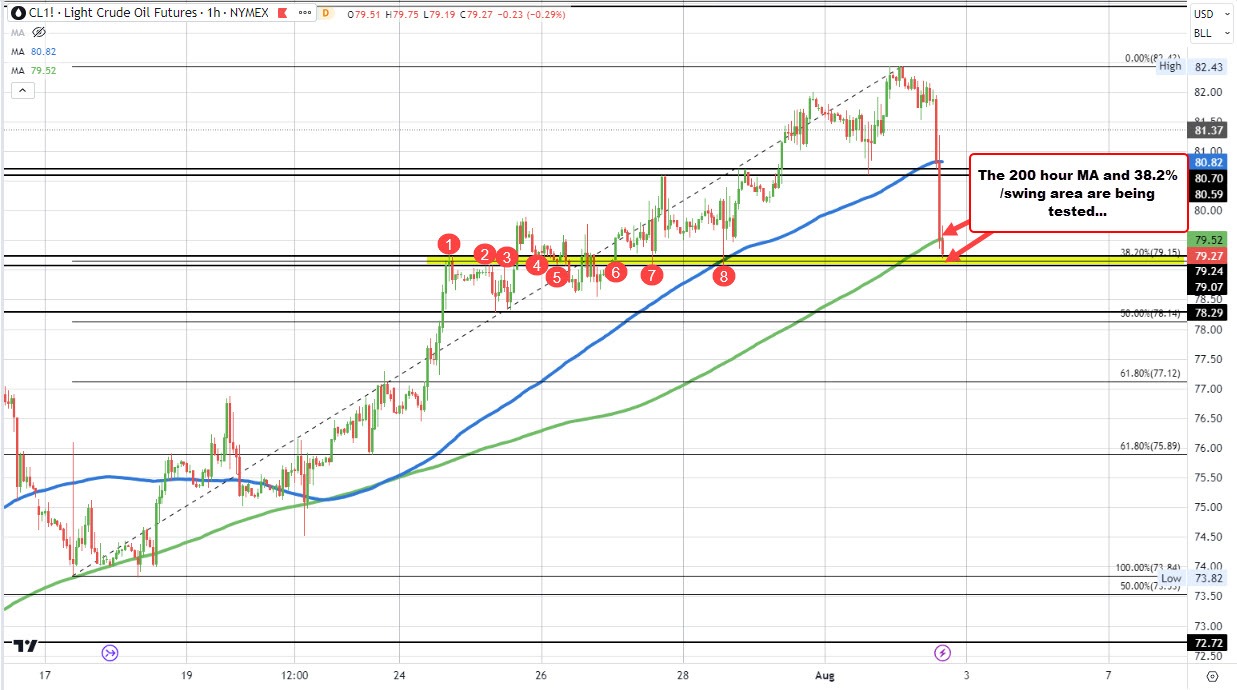Collapse the indicator legend with the chevron
The image size is (1237, 690).
(x=22, y=90)
